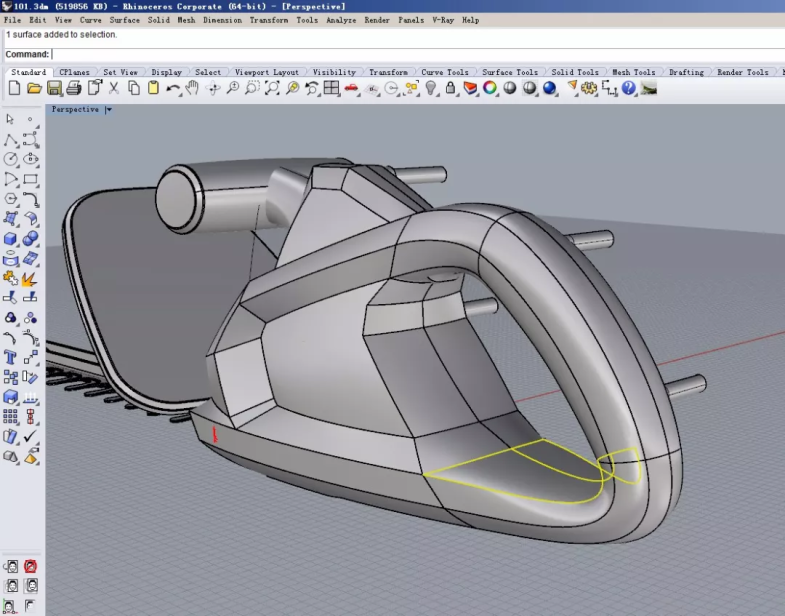Open the Analyze menu

341,20
